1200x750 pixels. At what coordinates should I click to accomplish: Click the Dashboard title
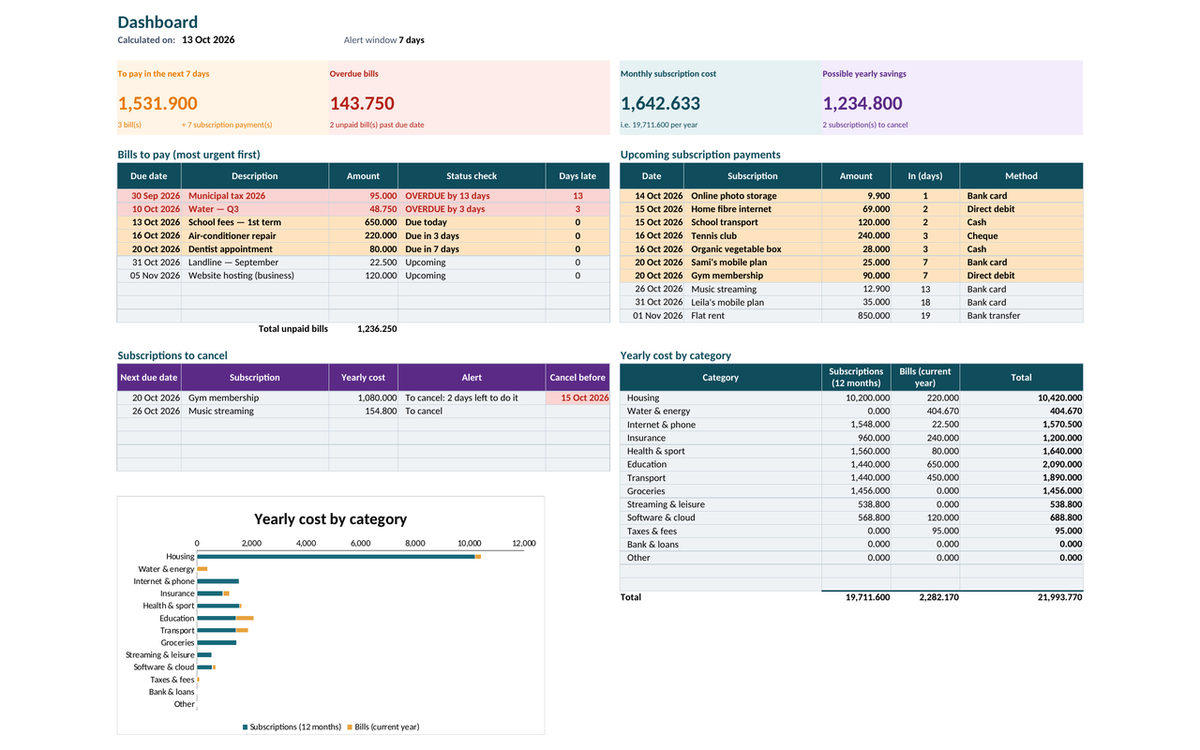(x=157, y=22)
